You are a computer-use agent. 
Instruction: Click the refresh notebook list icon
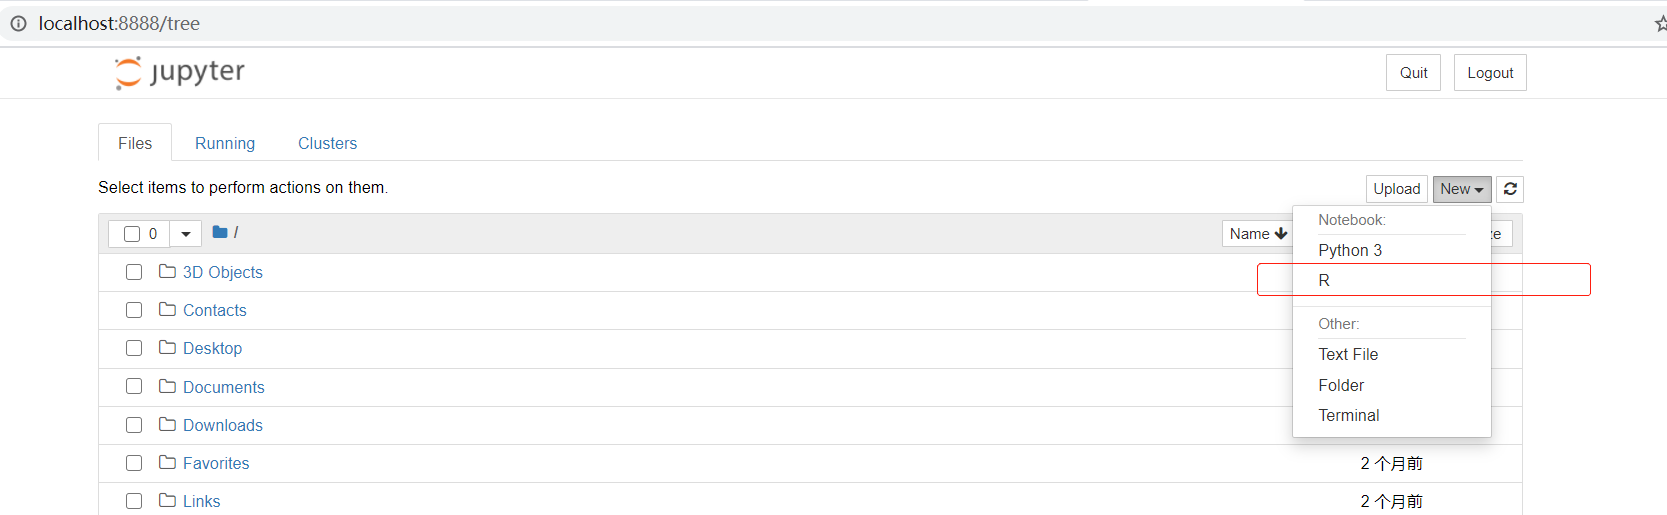[x=1510, y=189]
